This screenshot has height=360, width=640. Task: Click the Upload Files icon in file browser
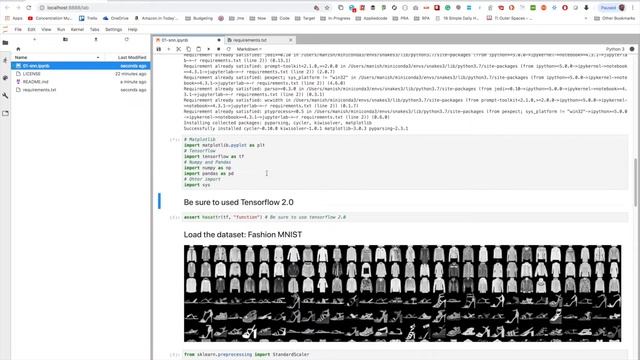click(96, 40)
